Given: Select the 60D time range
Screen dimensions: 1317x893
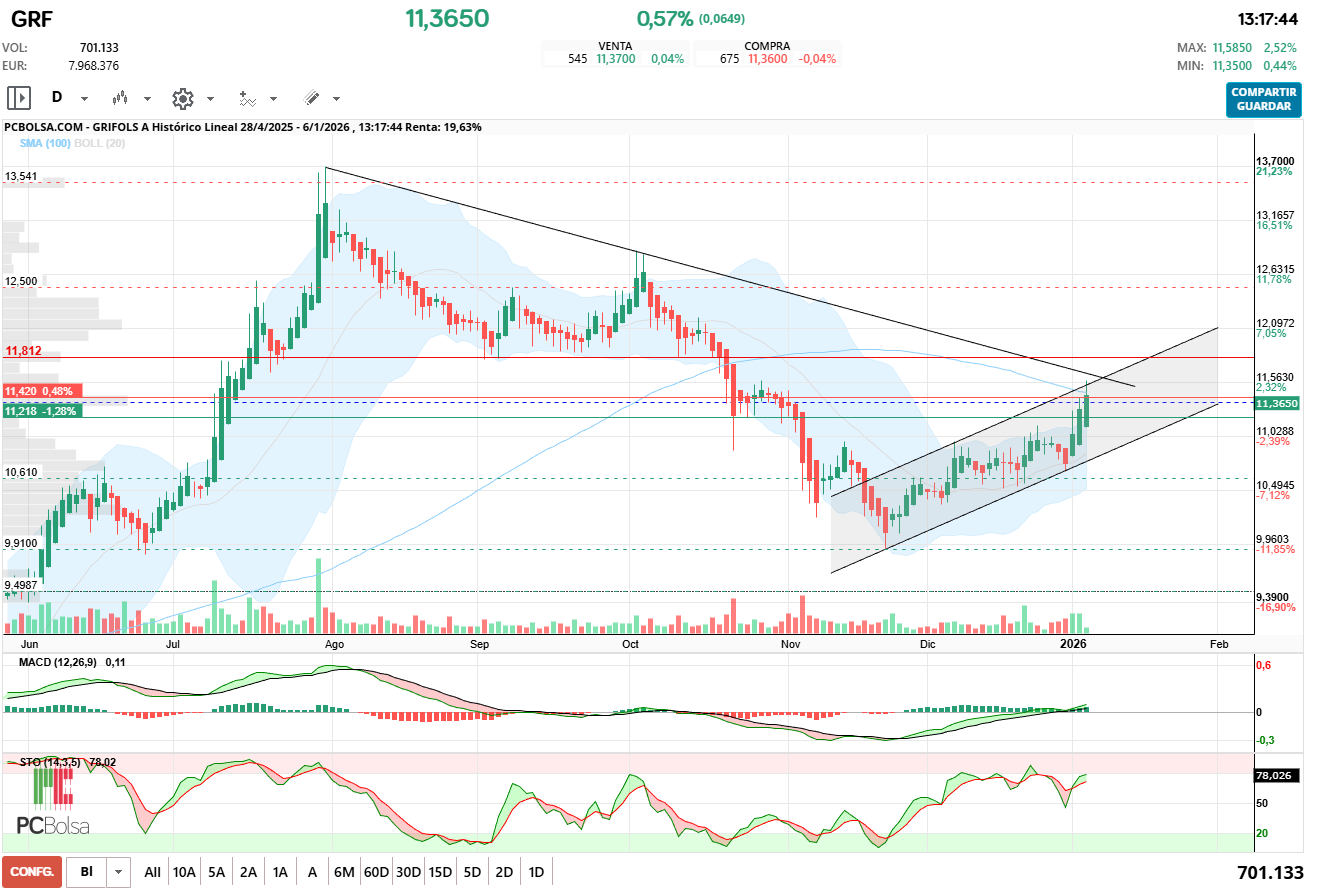Looking at the screenshot, I should [x=376, y=872].
